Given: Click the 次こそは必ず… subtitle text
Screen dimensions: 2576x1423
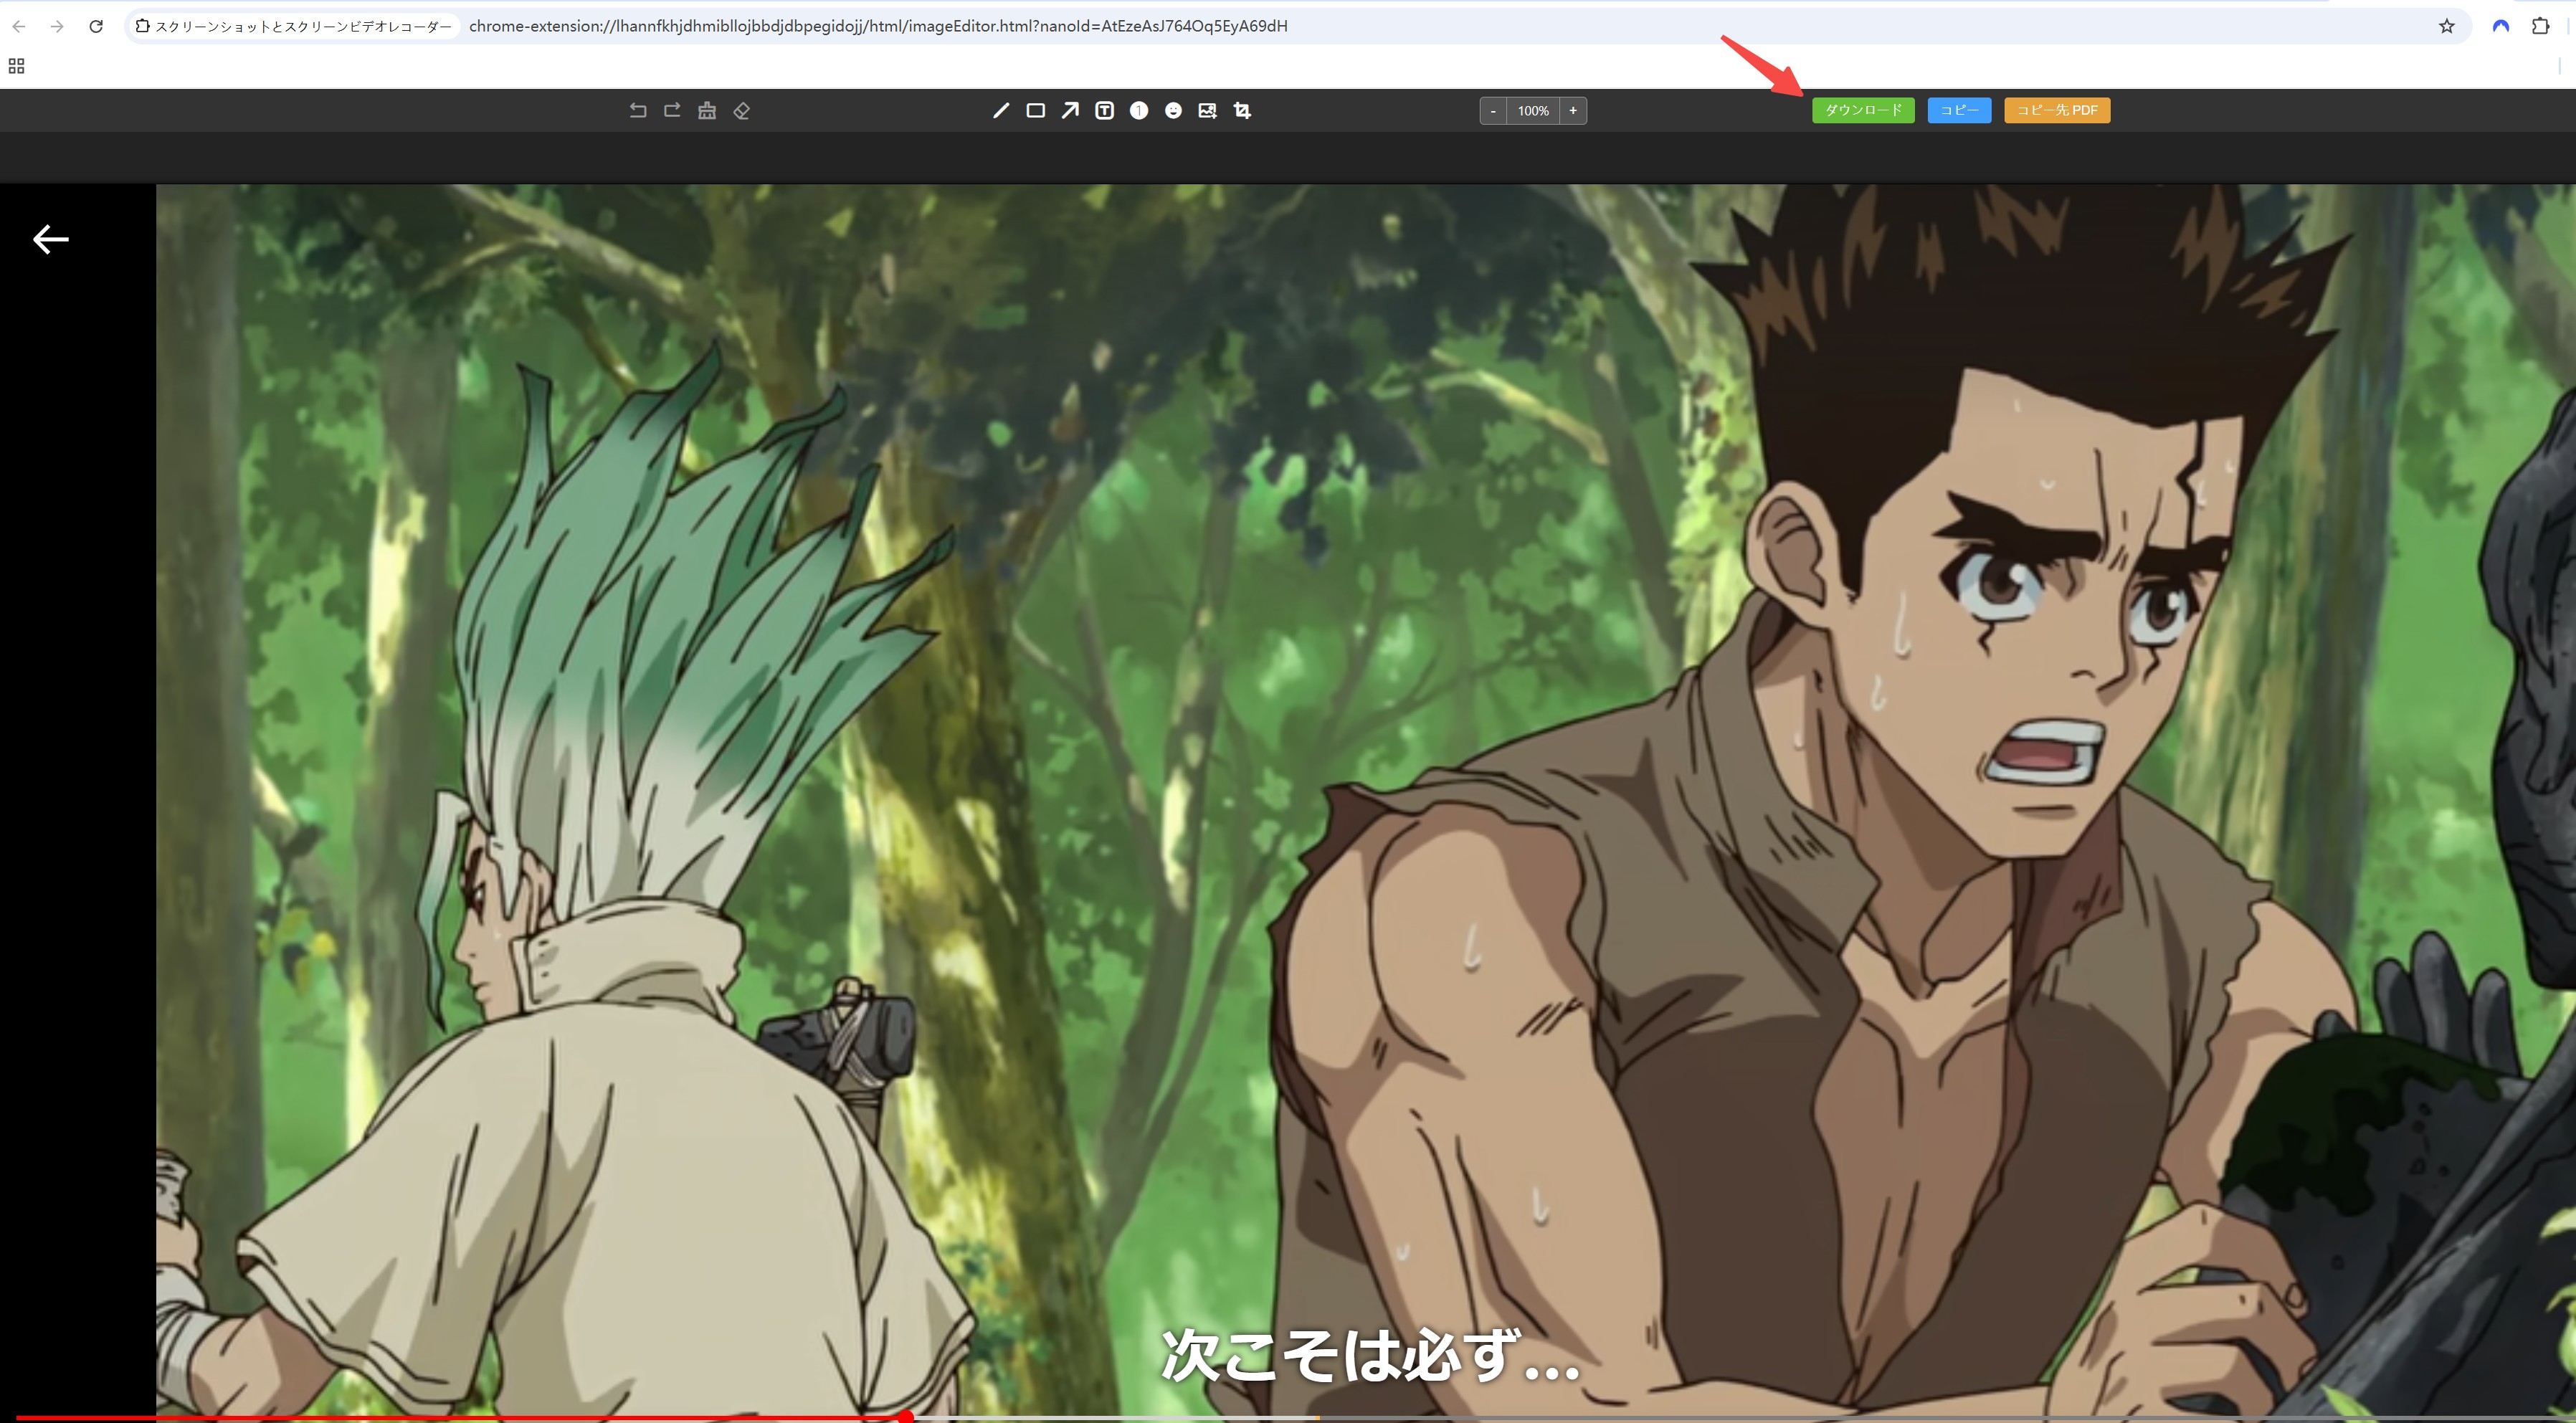Looking at the screenshot, I should 1370,1356.
